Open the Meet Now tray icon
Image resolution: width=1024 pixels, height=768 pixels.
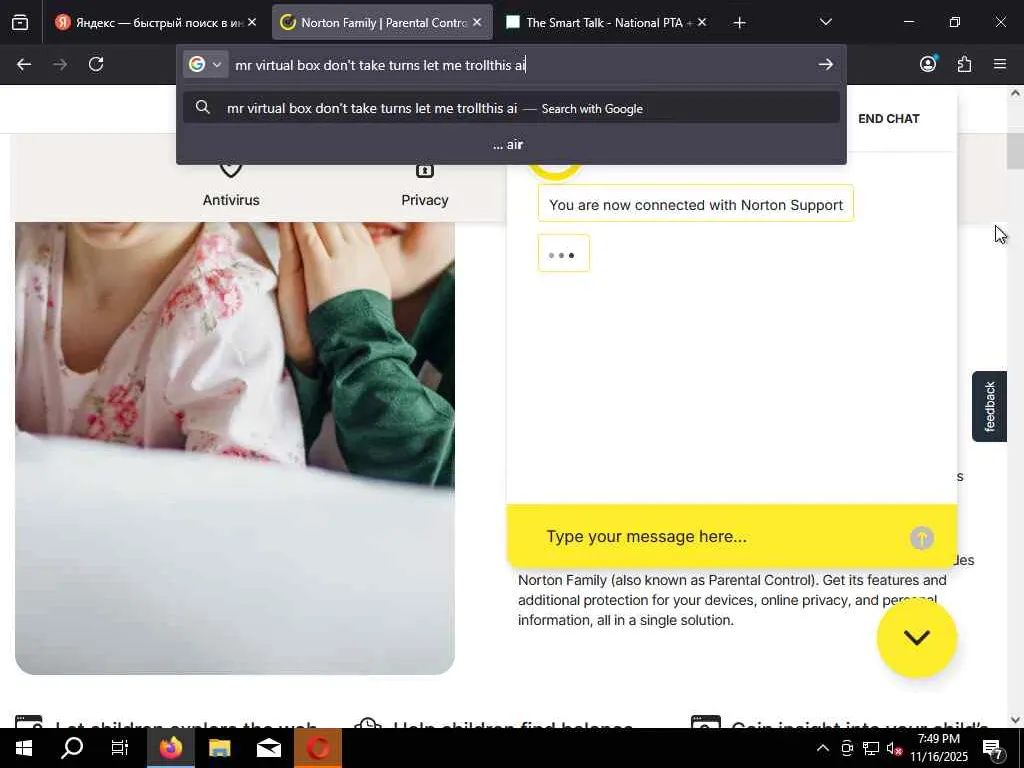(x=847, y=748)
